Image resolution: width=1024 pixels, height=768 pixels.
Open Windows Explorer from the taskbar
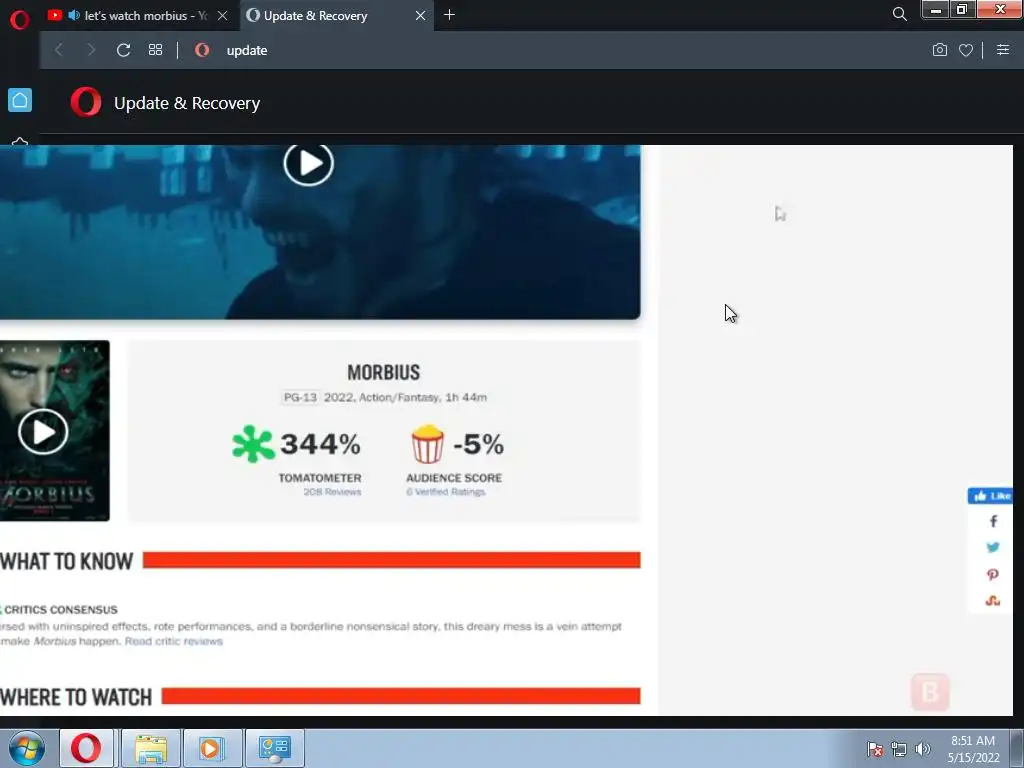tap(151, 748)
